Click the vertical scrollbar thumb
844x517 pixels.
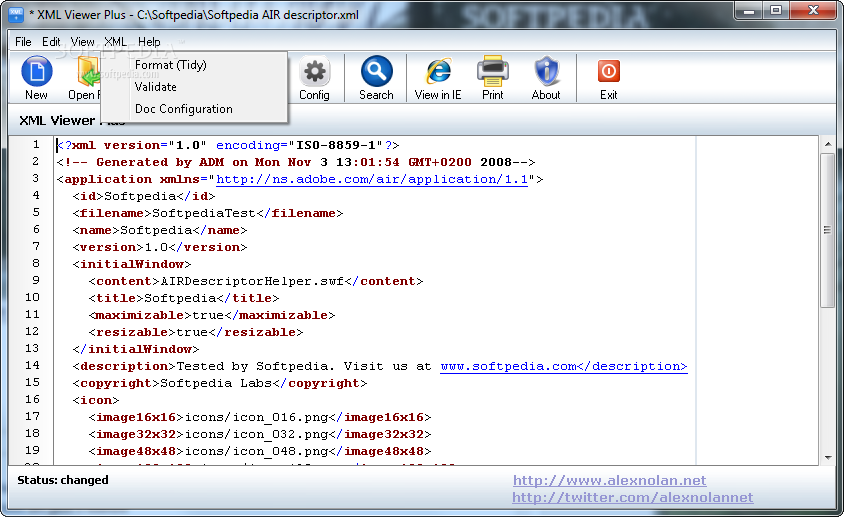pos(828,230)
